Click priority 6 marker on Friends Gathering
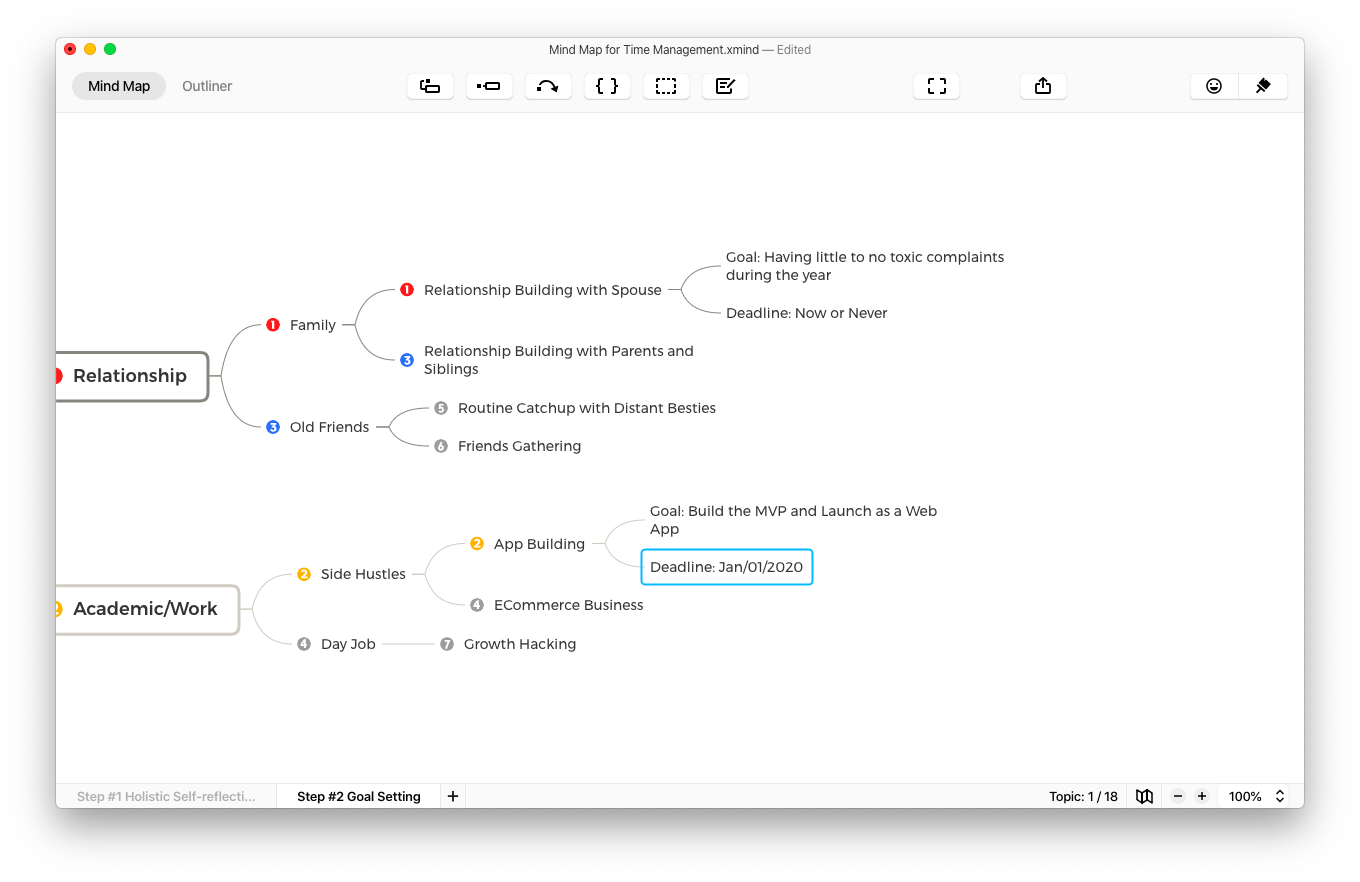 tap(441, 446)
